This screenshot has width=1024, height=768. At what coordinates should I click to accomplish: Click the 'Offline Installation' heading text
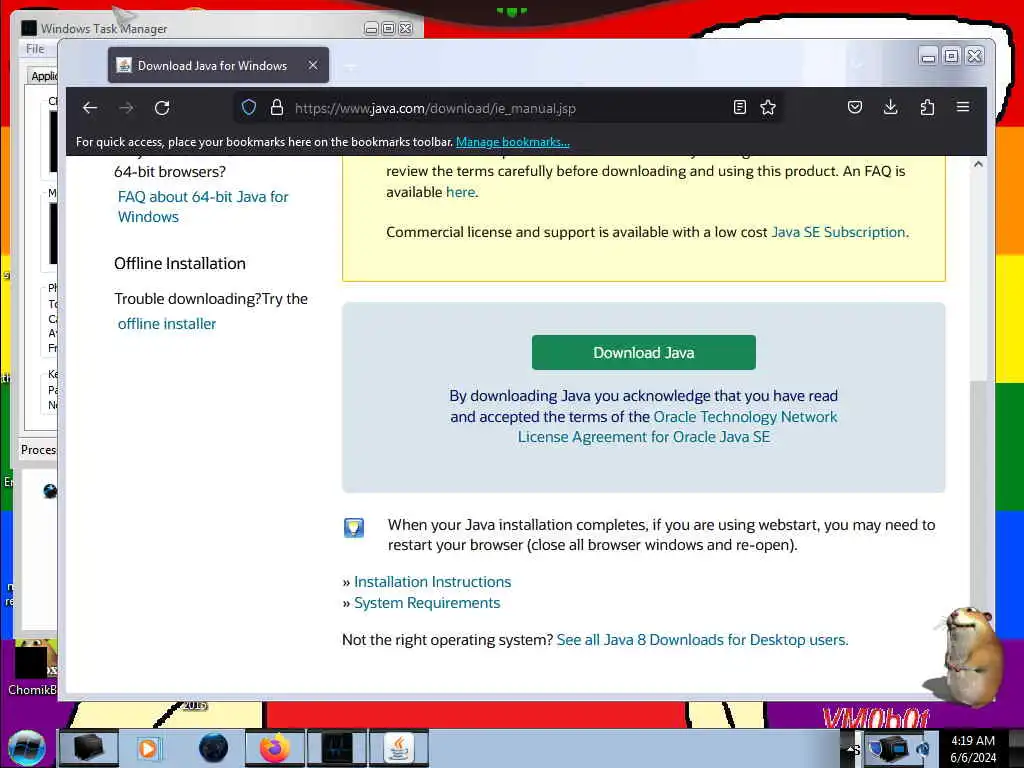click(180, 263)
